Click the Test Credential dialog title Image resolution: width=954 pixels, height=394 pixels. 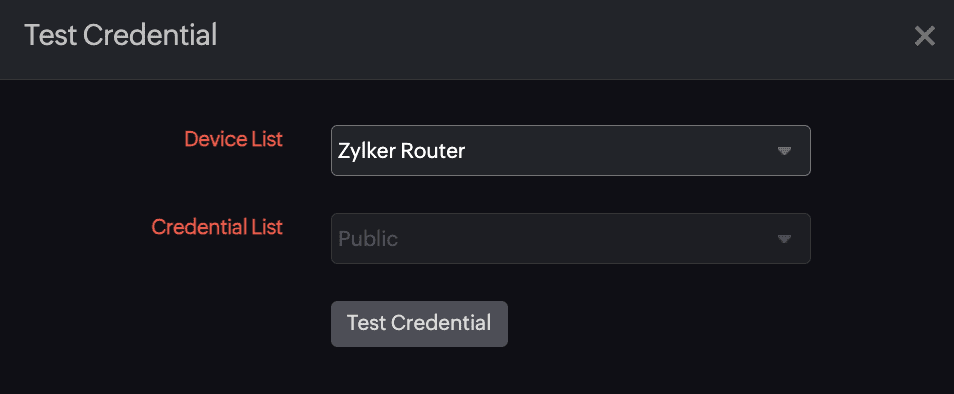(x=120, y=35)
